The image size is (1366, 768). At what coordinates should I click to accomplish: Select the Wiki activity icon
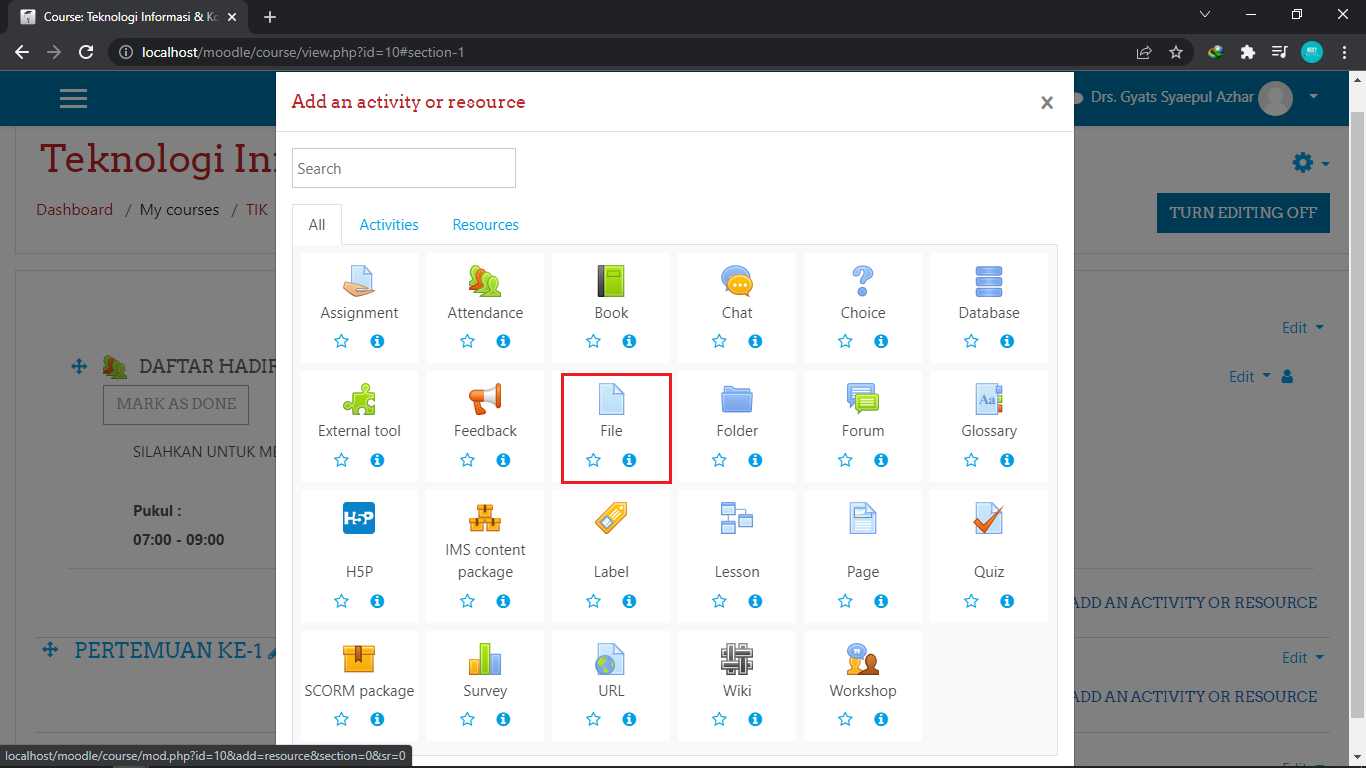737,659
